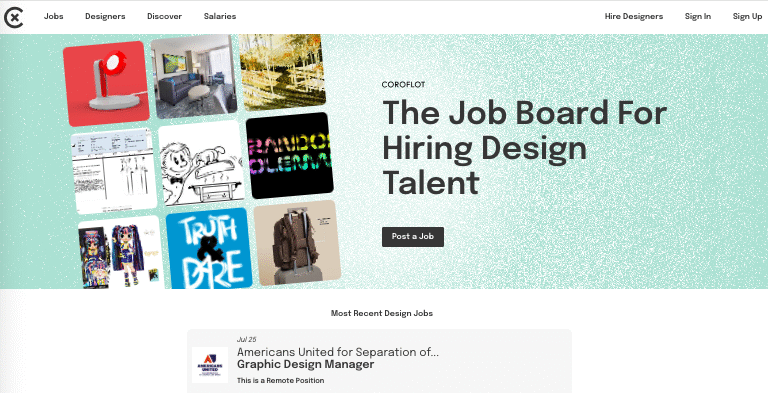The width and height of the screenshot is (768, 393).
Task: Open the Graphic Design Manager job listing
Action: (x=379, y=361)
